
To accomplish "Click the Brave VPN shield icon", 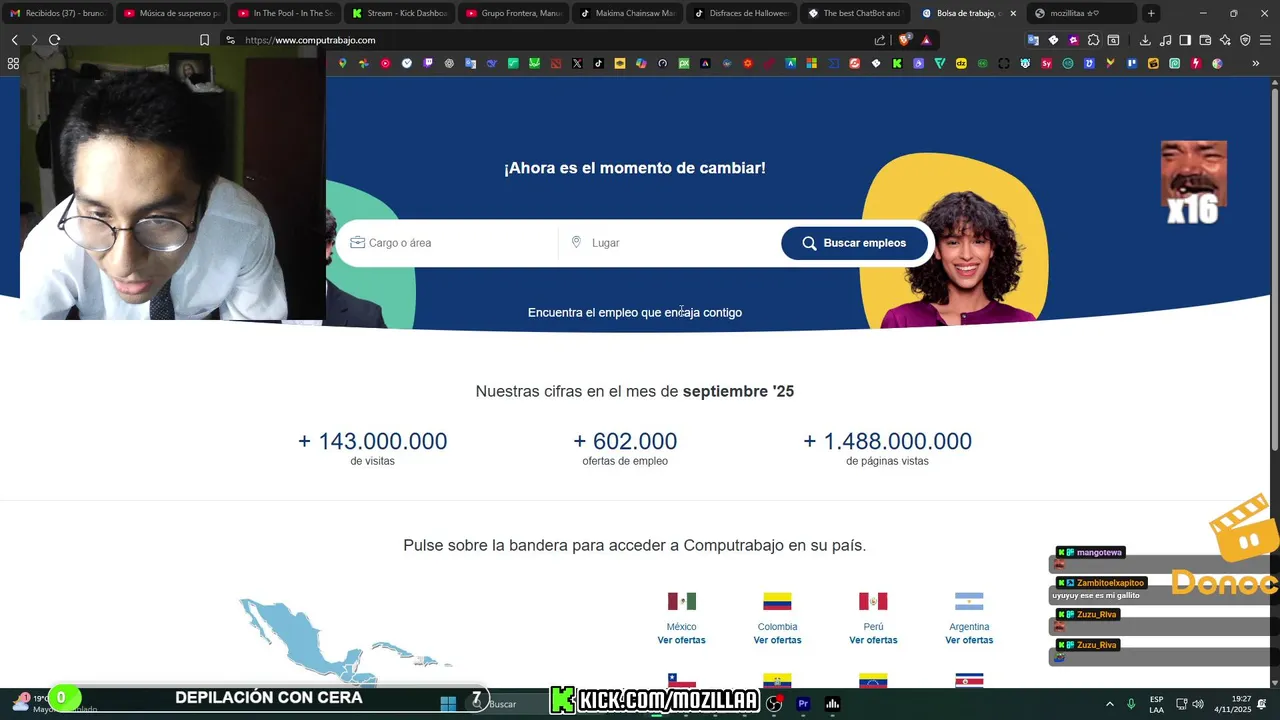I will [x=1245, y=40].
